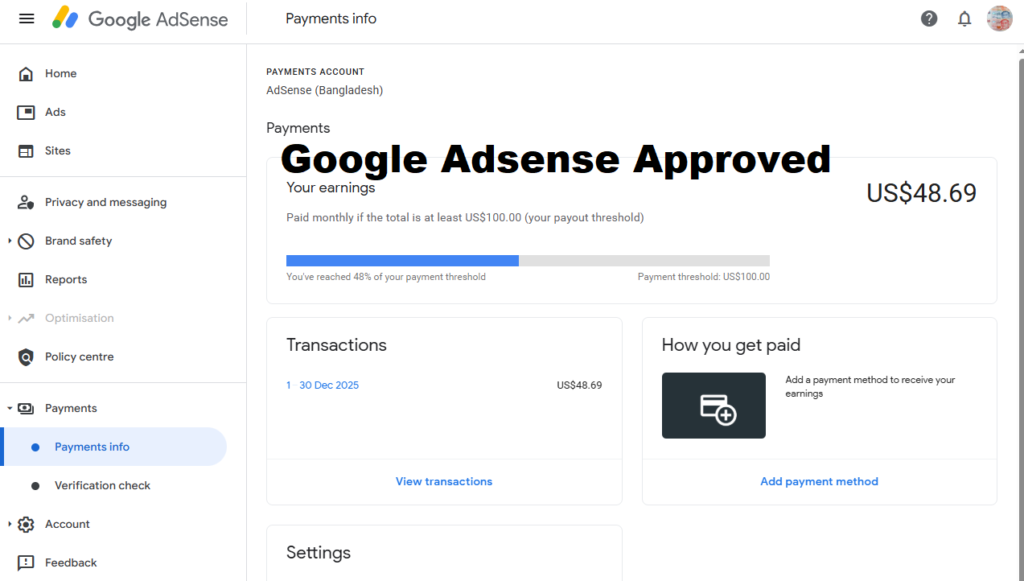Image resolution: width=1024 pixels, height=581 pixels.
Task: Open Reports via its bar-chart icon
Action: (27, 279)
